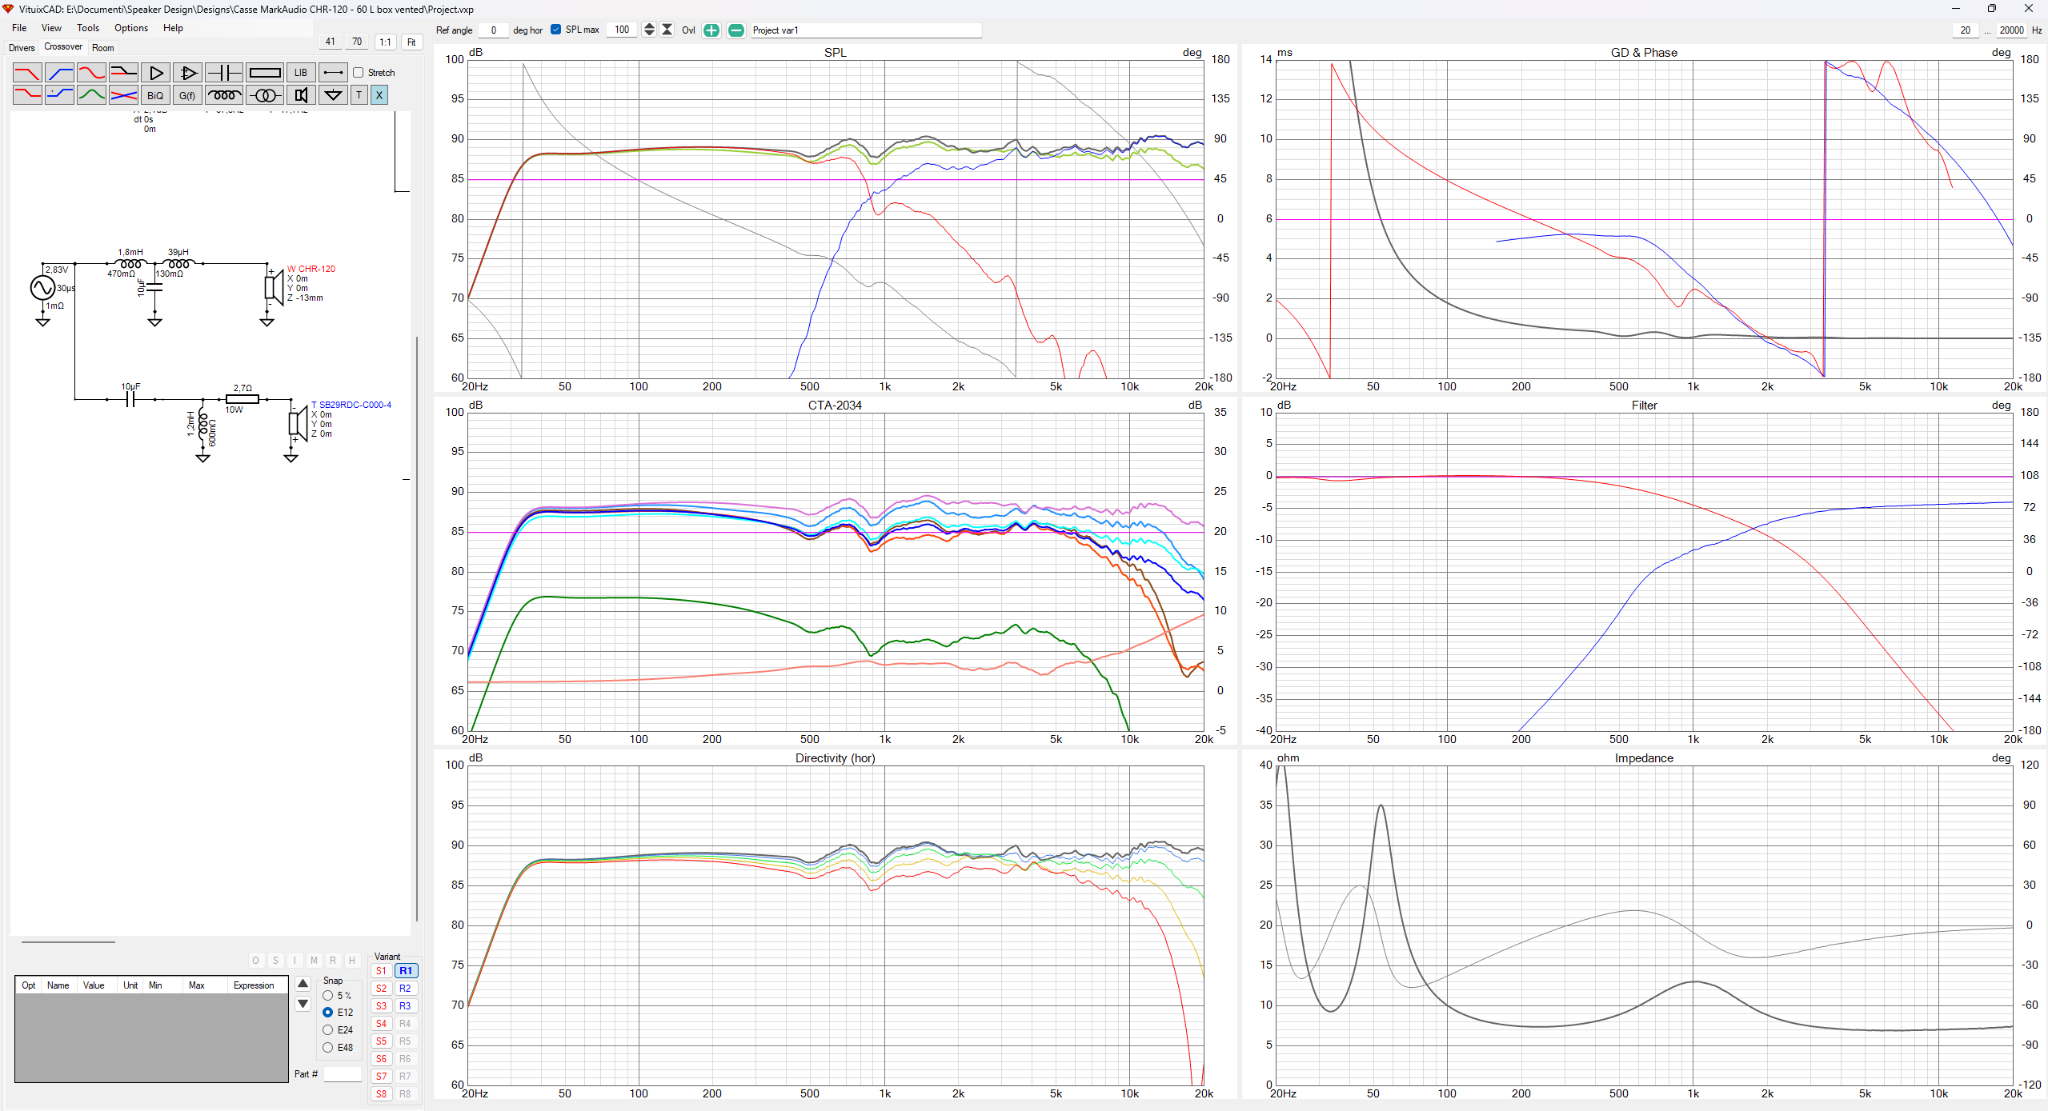Move selected parameter down with arrow
The height and width of the screenshot is (1111, 2048).
(x=303, y=1004)
